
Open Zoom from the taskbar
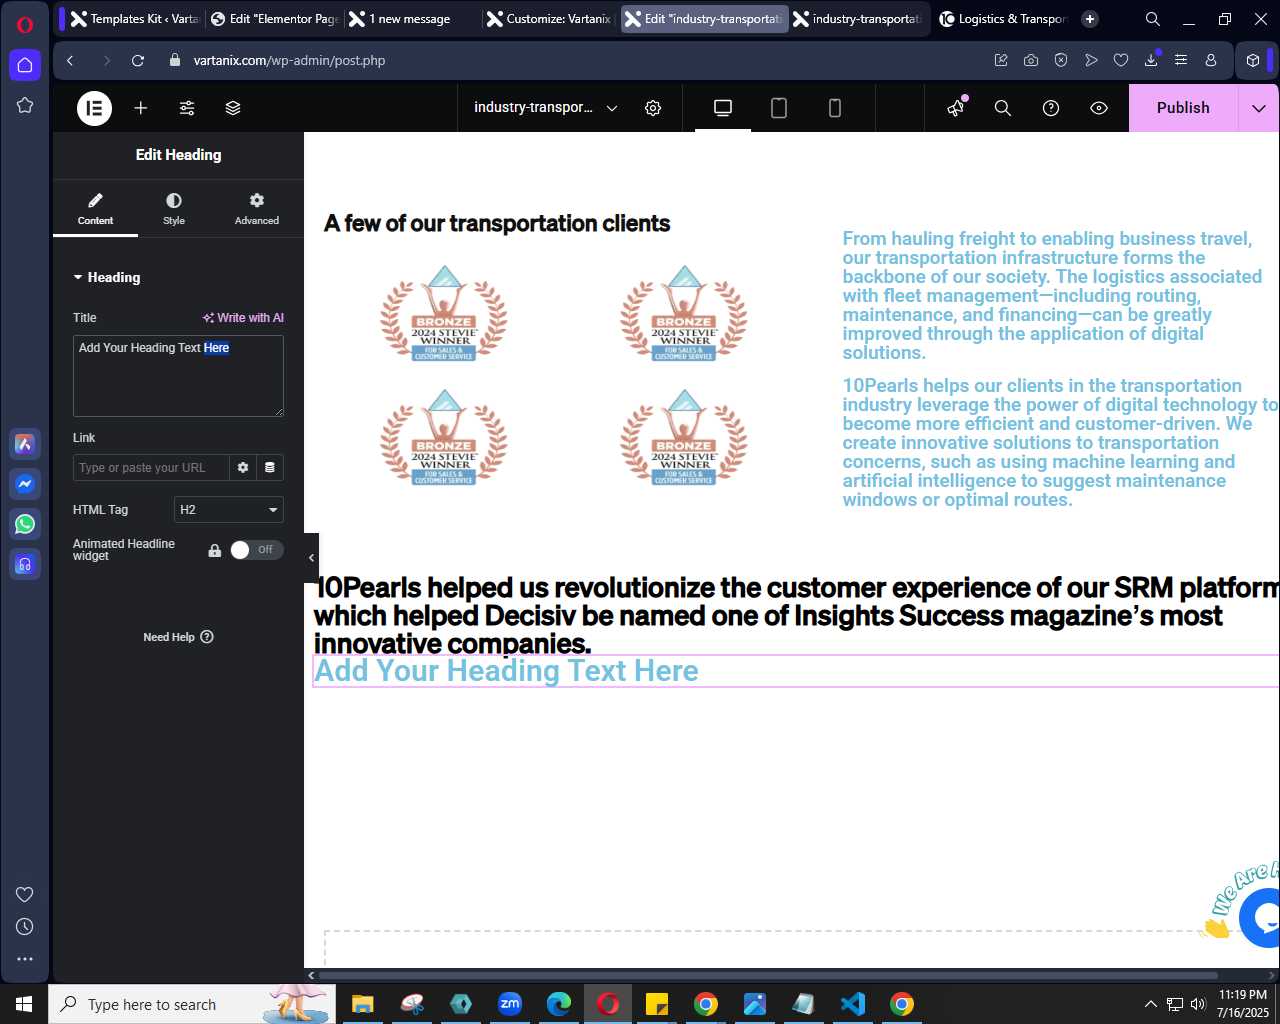[510, 1004]
